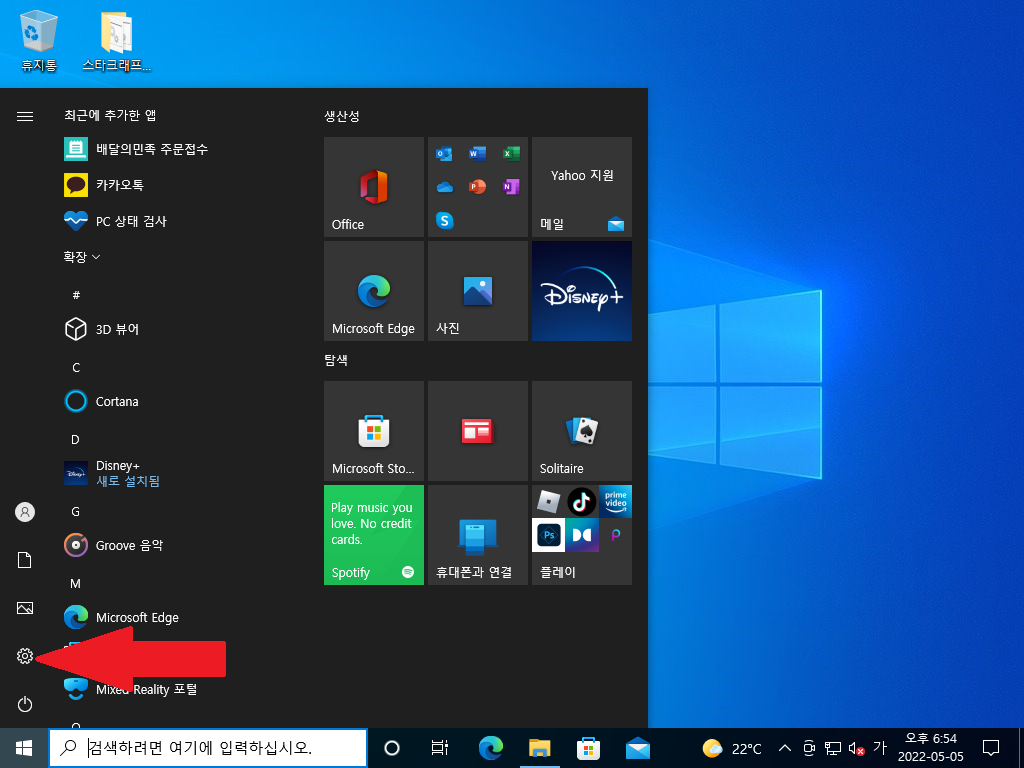Toggle the 가 Korean IME indicator
The height and width of the screenshot is (768, 1024).
coord(880,748)
